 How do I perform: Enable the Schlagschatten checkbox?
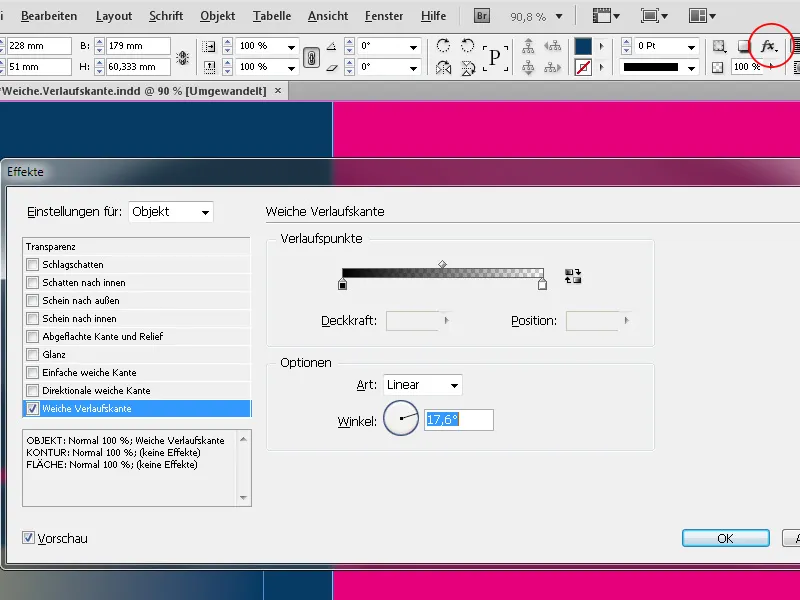(33, 265)
